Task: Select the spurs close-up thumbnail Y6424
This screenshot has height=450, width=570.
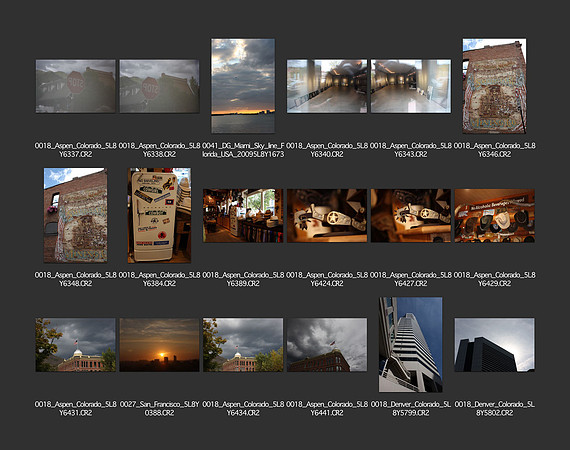Action: click(327, 216)
